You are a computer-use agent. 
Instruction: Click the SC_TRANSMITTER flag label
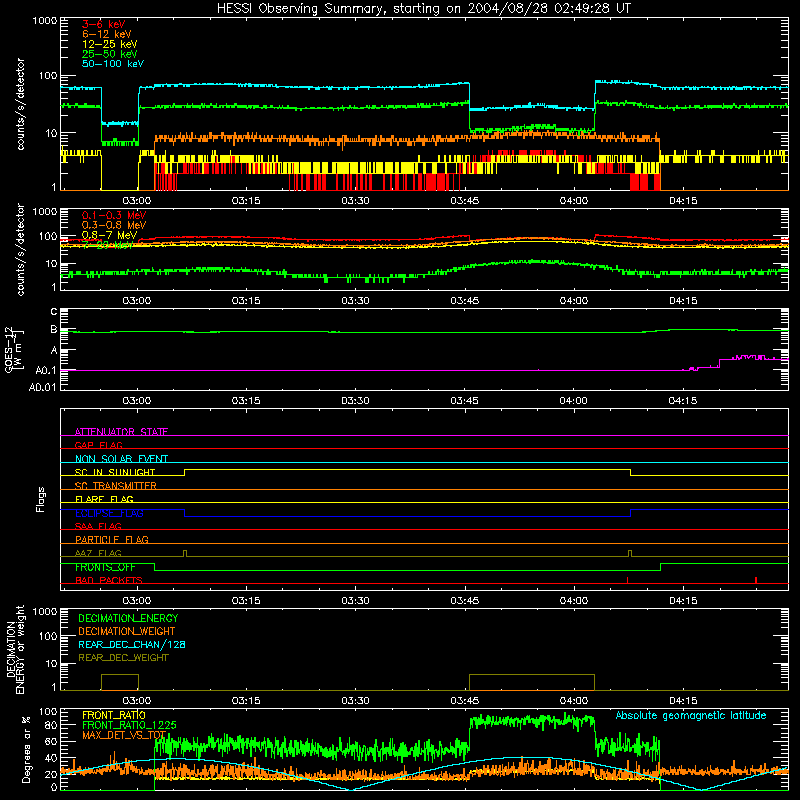116,486
